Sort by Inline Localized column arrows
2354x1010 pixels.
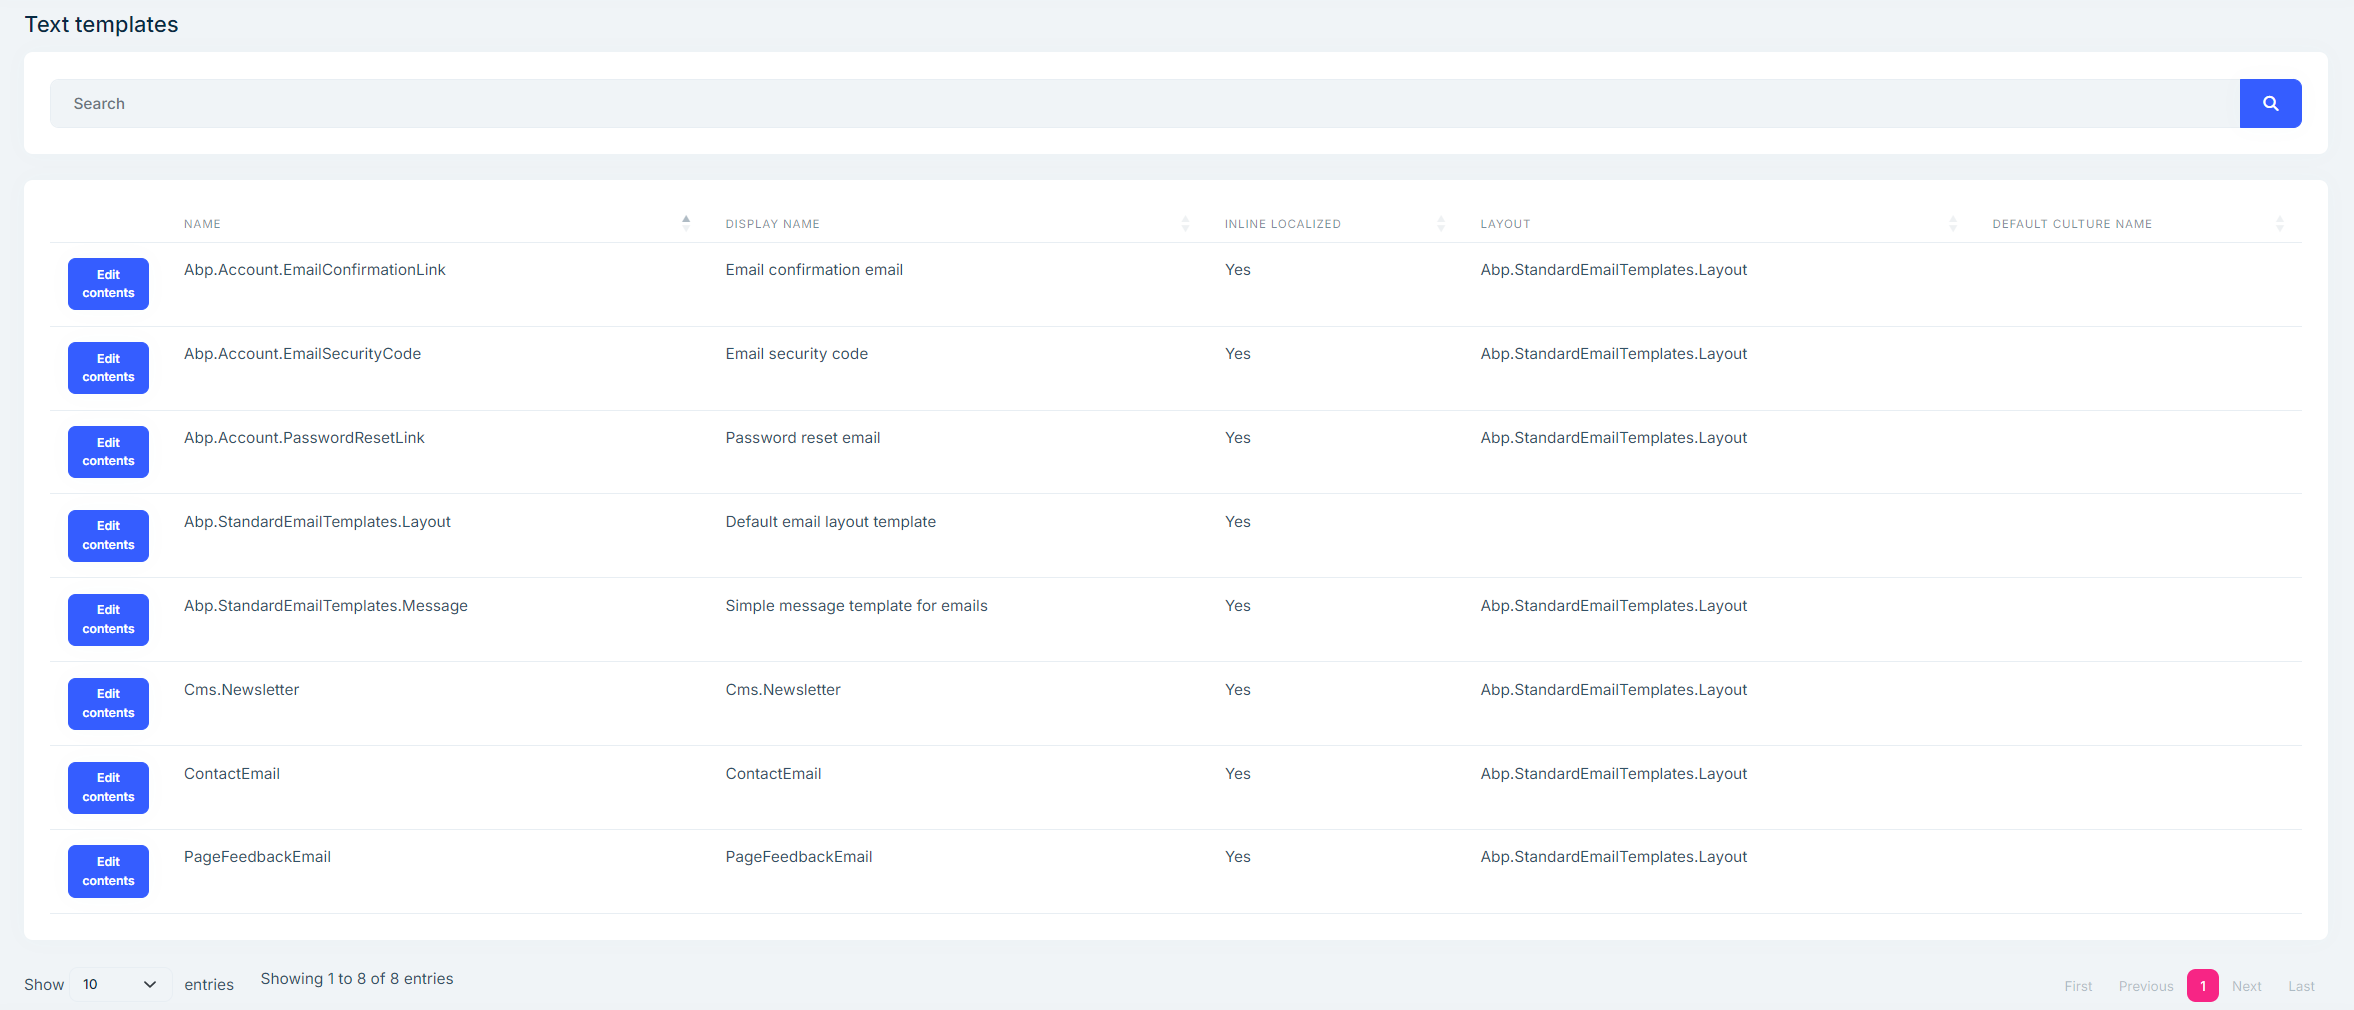point(1441,223)
